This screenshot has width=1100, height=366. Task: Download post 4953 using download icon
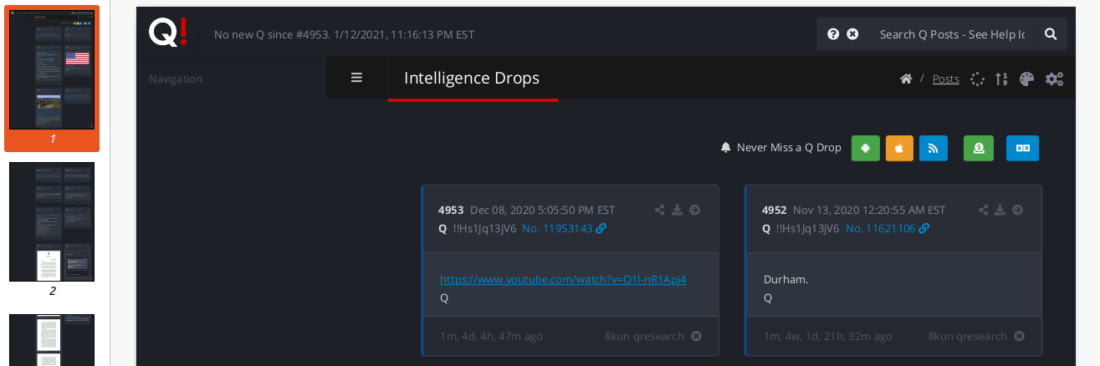(x=677, y=210)
